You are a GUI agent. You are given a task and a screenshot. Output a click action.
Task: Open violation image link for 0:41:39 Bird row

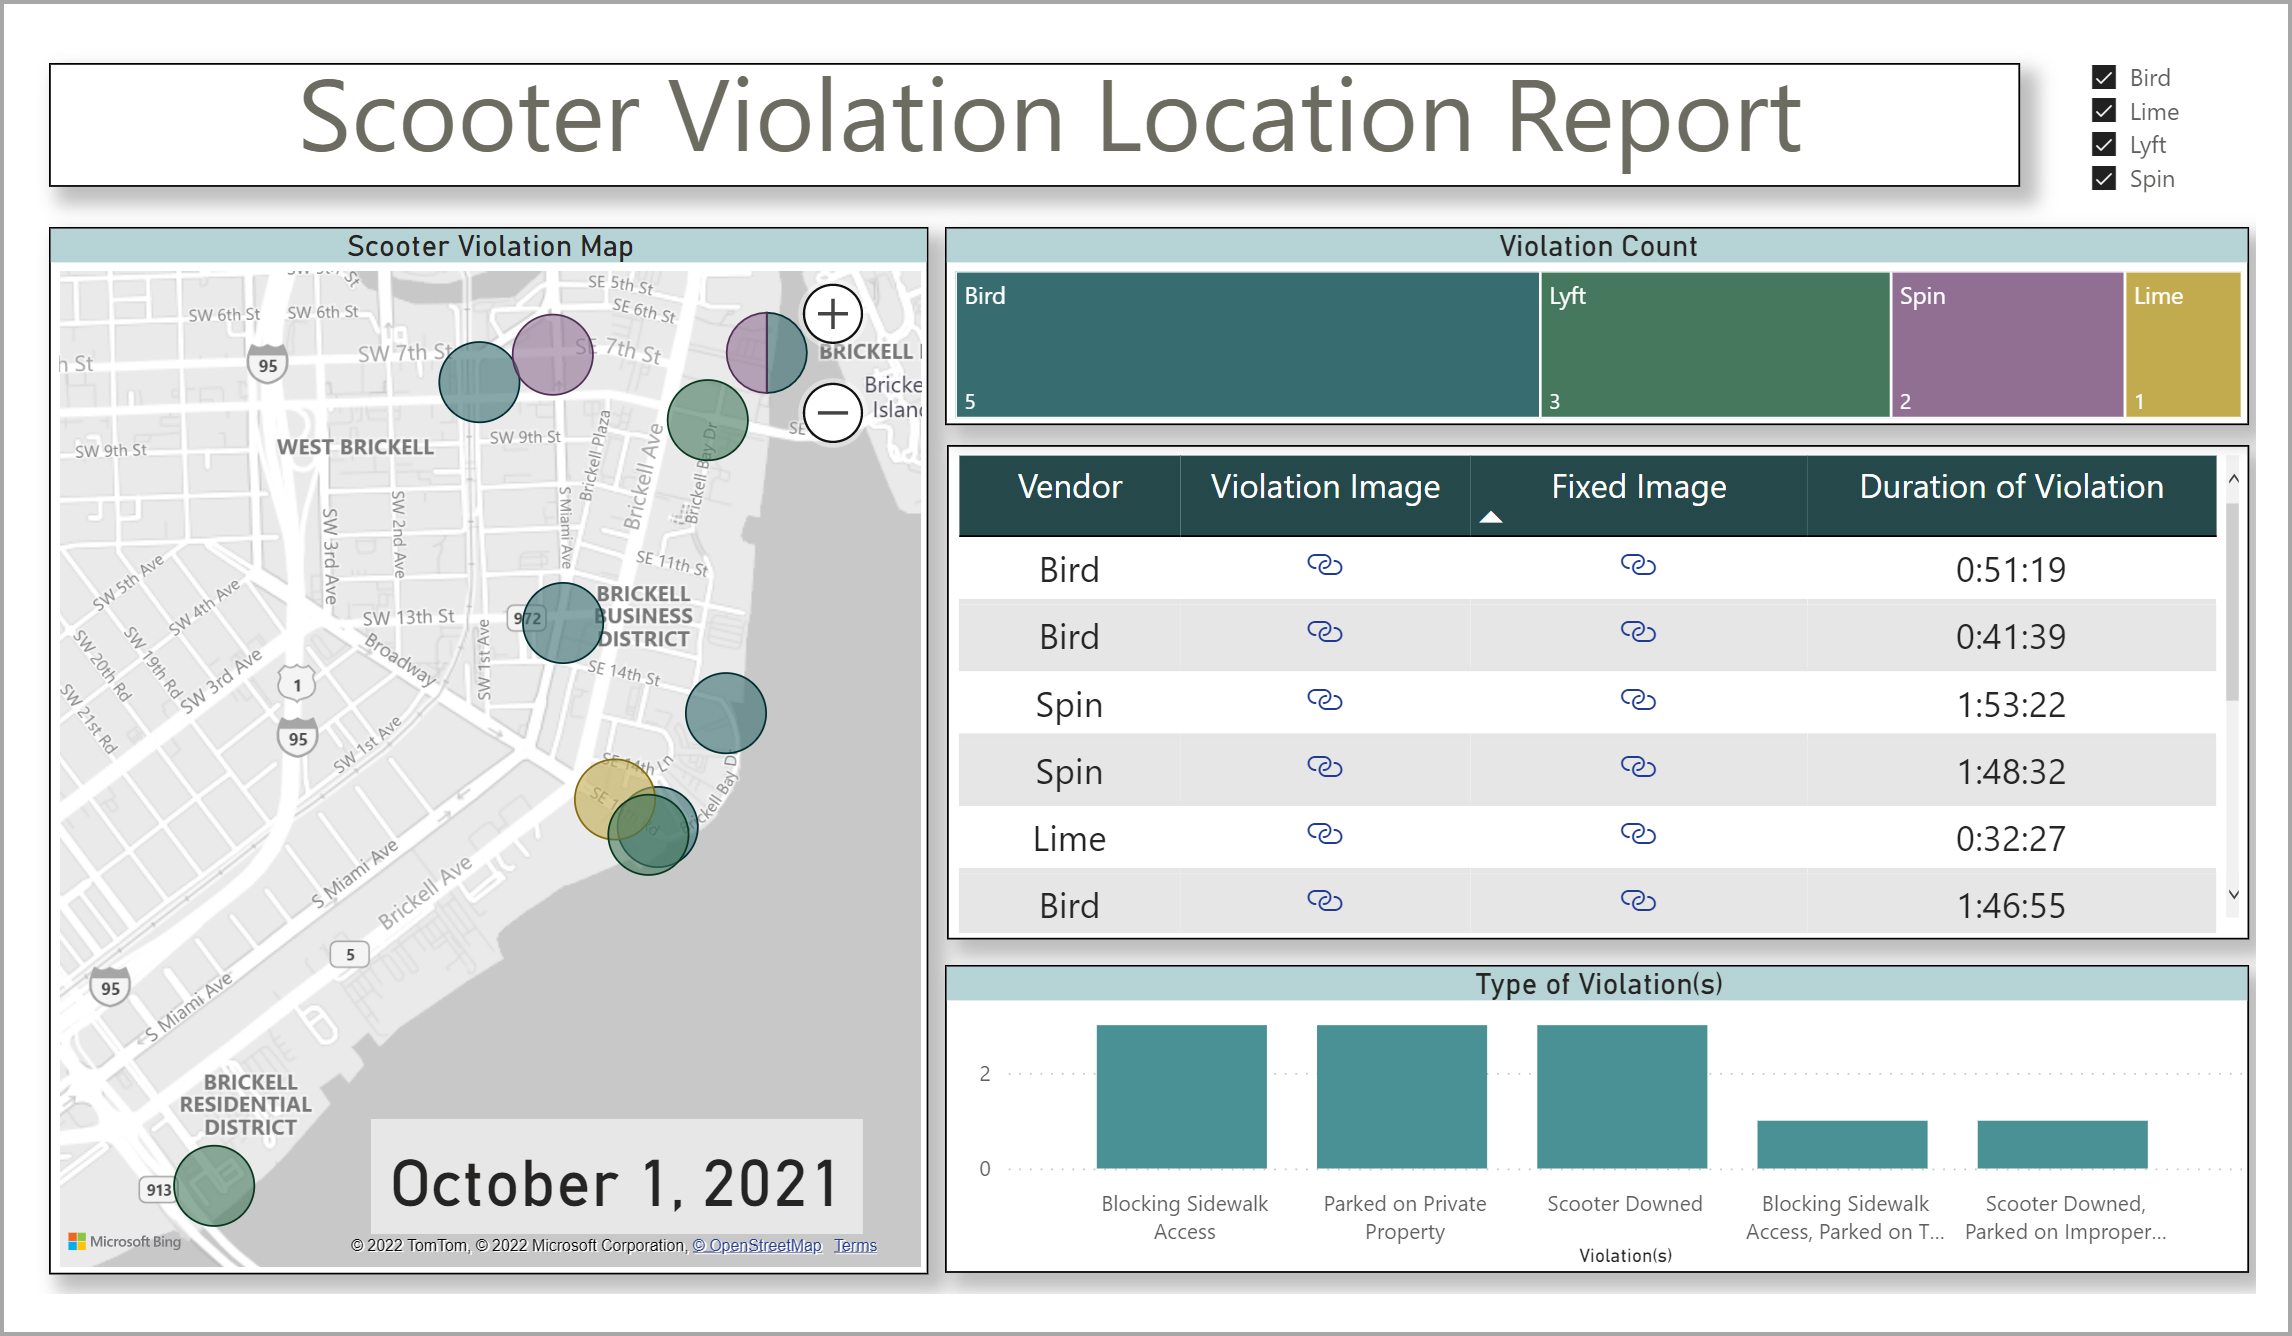click(x=1324, y=633)
